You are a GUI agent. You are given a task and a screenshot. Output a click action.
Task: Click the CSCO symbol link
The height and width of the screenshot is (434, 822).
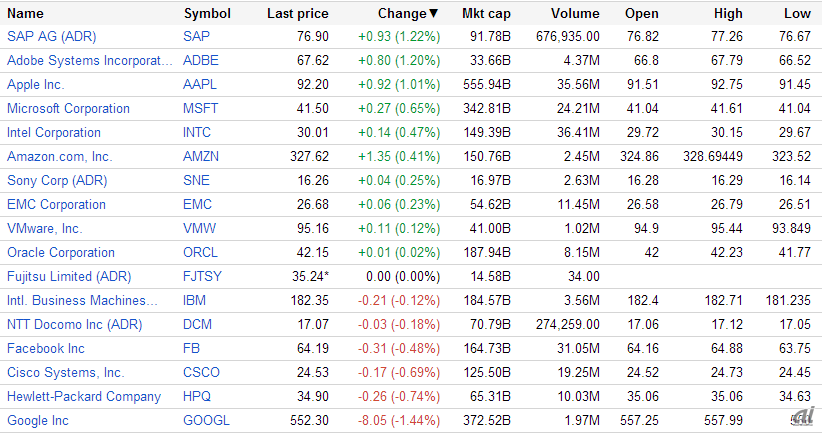pyautogui.click(x=202, y=372)
